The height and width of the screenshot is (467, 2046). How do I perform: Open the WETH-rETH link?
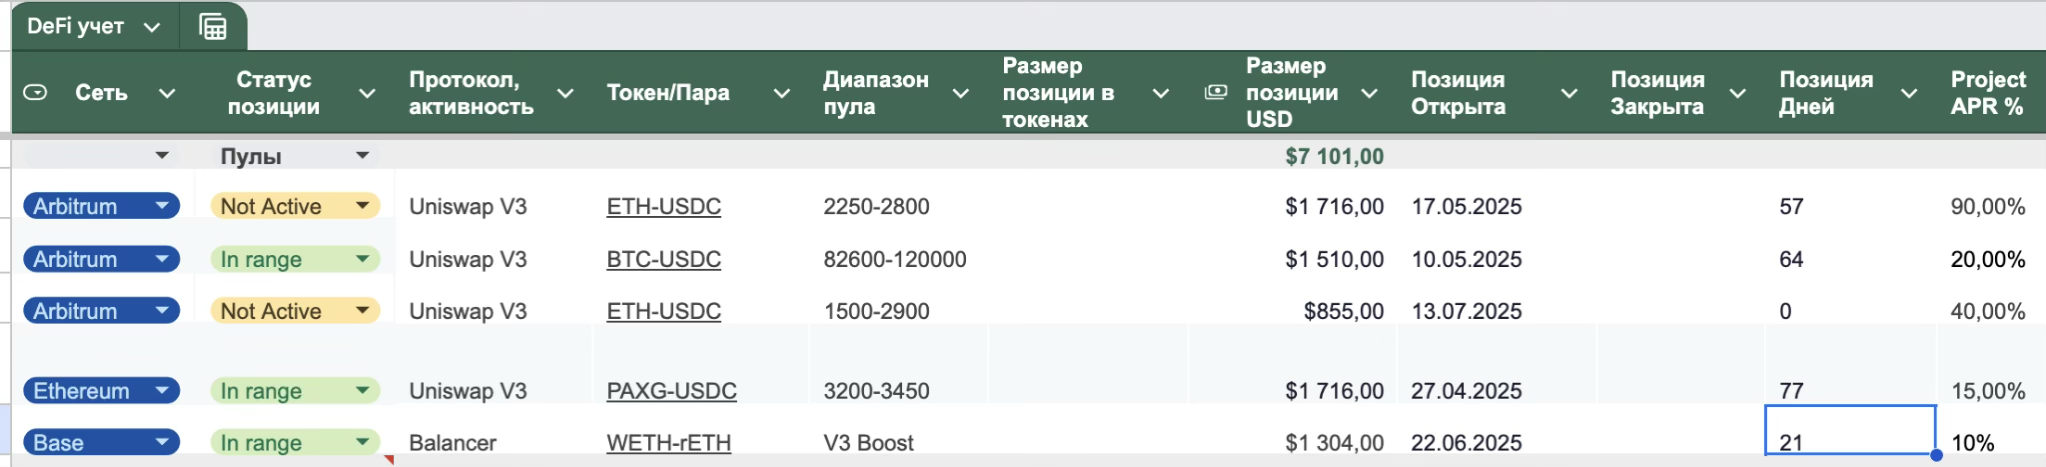(x=668, y=442)
